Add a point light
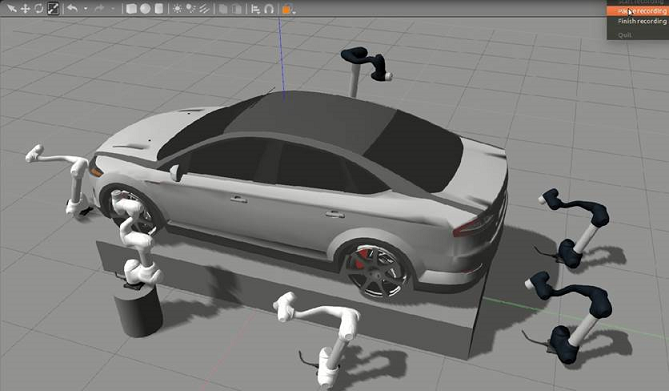This screenshot has height=391, width=669. (x=177, y=9)
